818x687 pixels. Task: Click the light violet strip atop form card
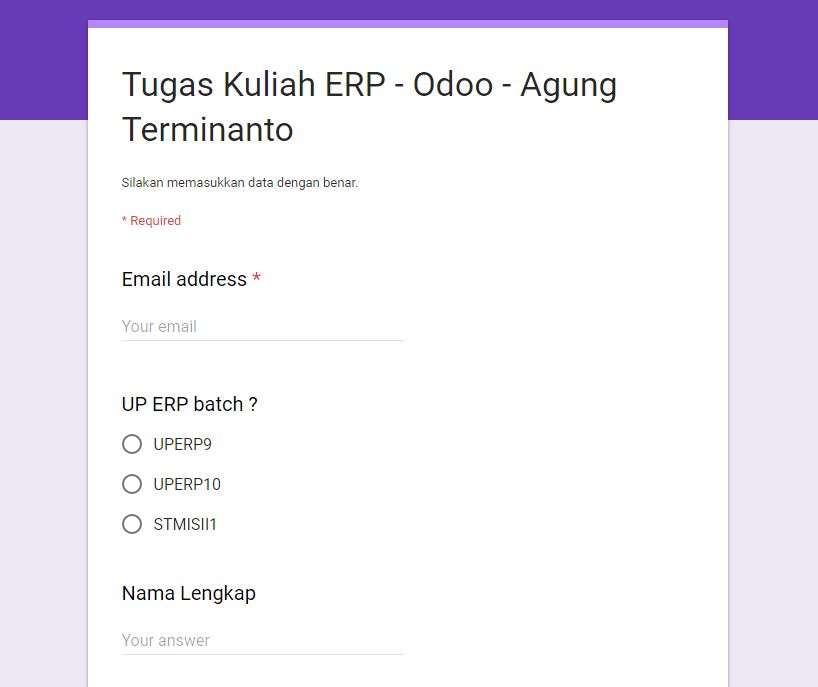coord(408,24)
